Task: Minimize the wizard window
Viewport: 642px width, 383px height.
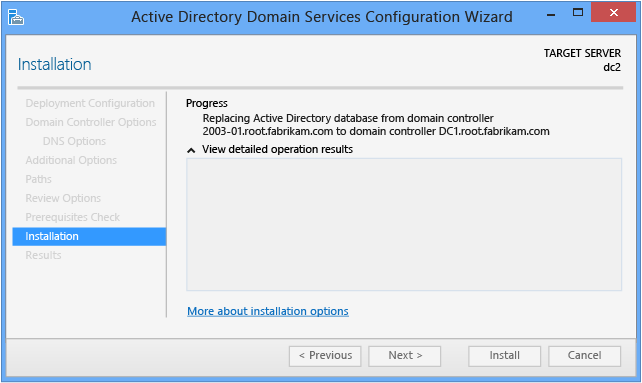Action: pyautogui.click(x=551, y=14)
